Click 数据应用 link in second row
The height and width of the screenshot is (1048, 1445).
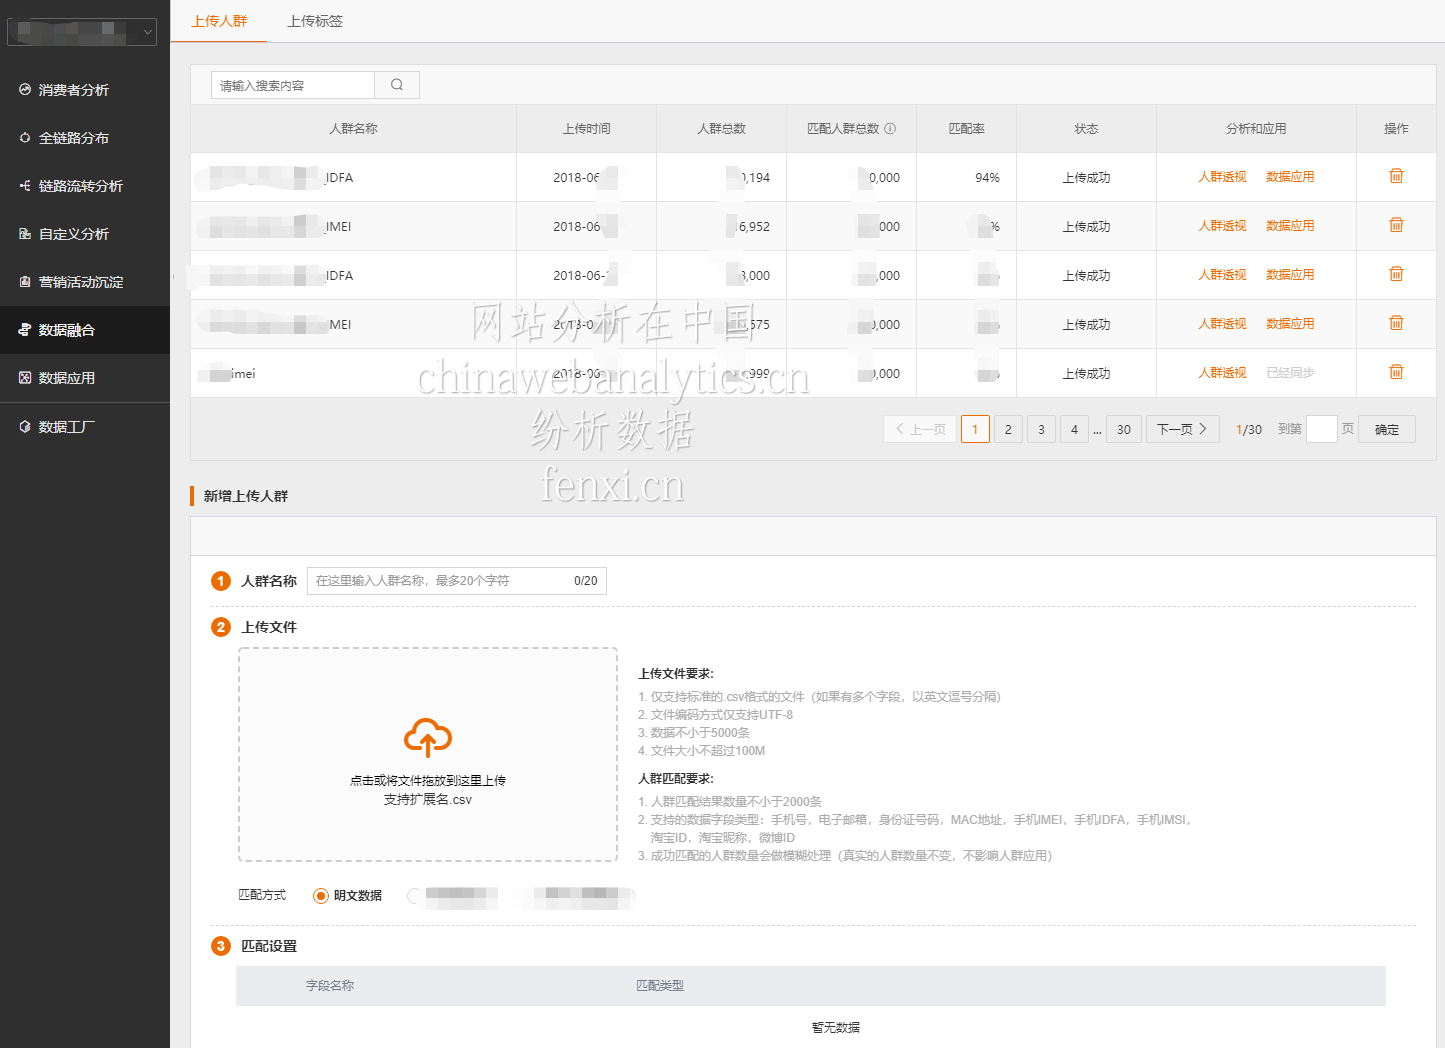click(1290, 226)
